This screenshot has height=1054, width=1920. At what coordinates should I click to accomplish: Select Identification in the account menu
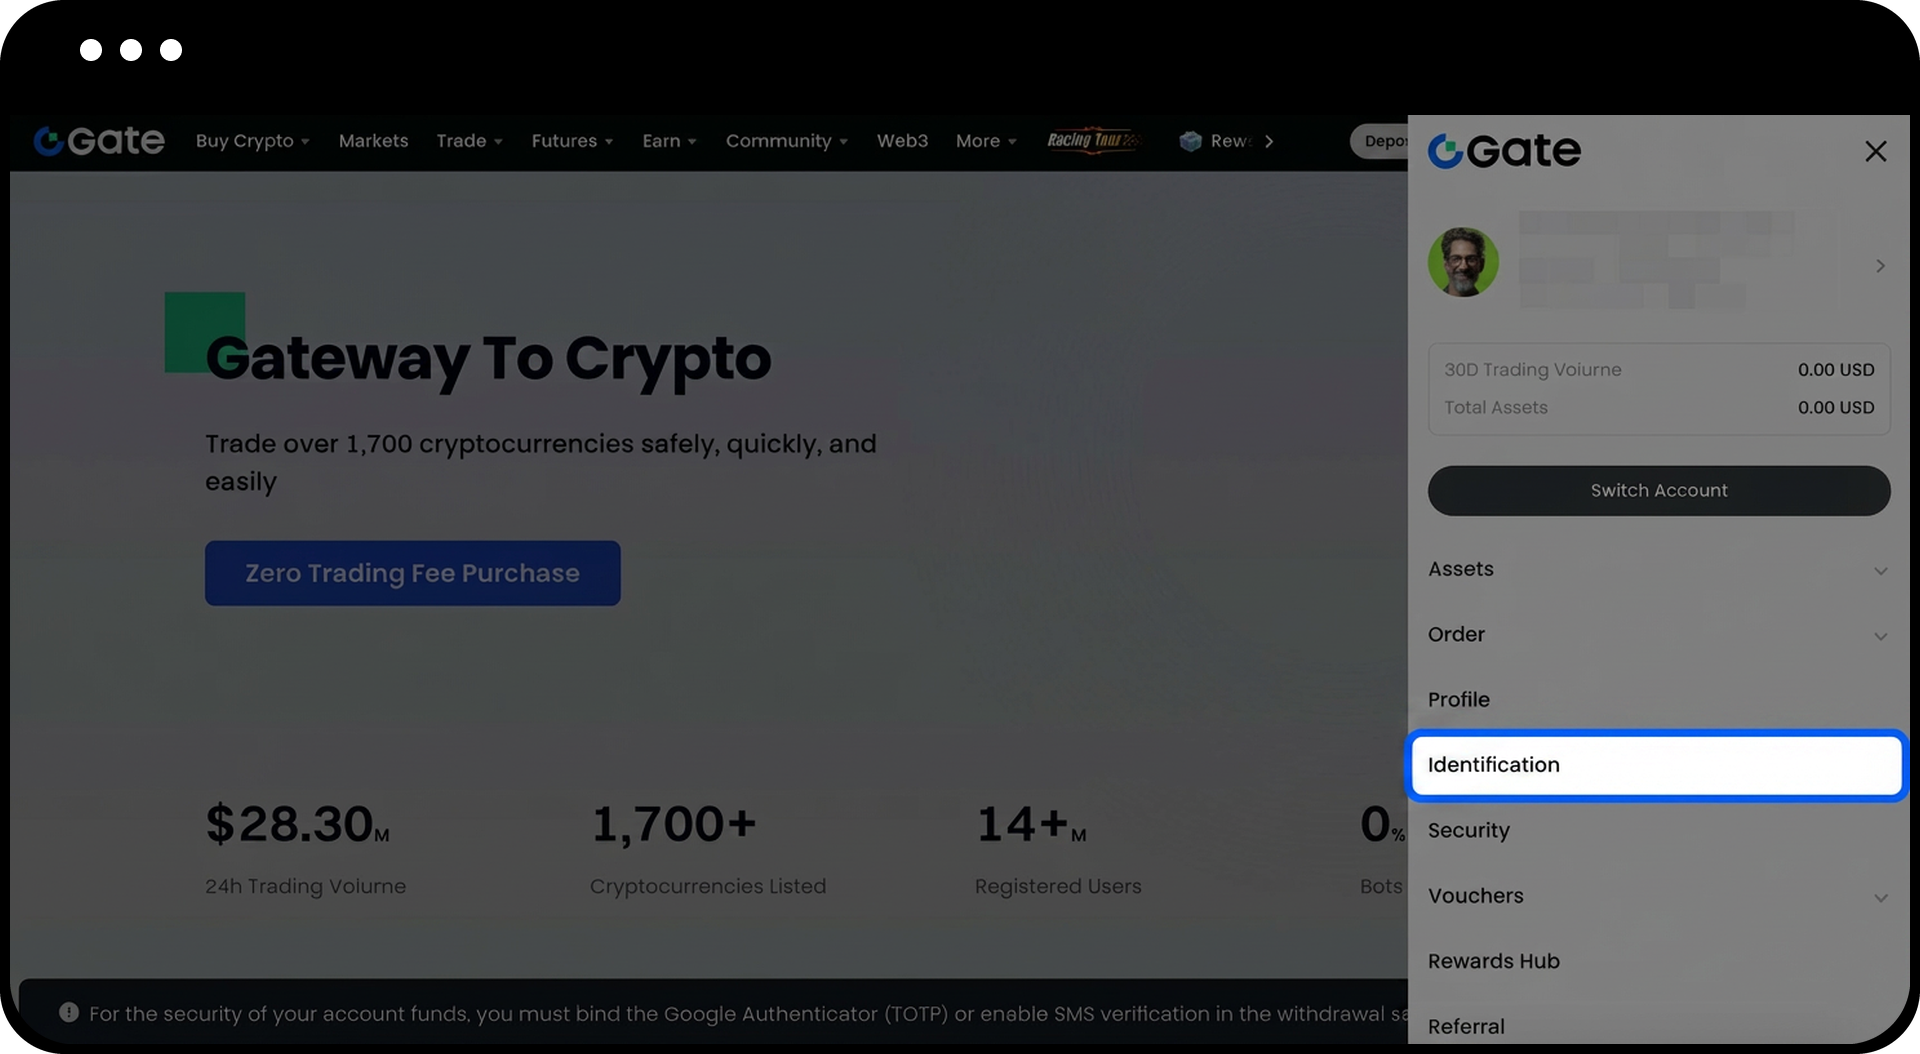click(1655, 765)
